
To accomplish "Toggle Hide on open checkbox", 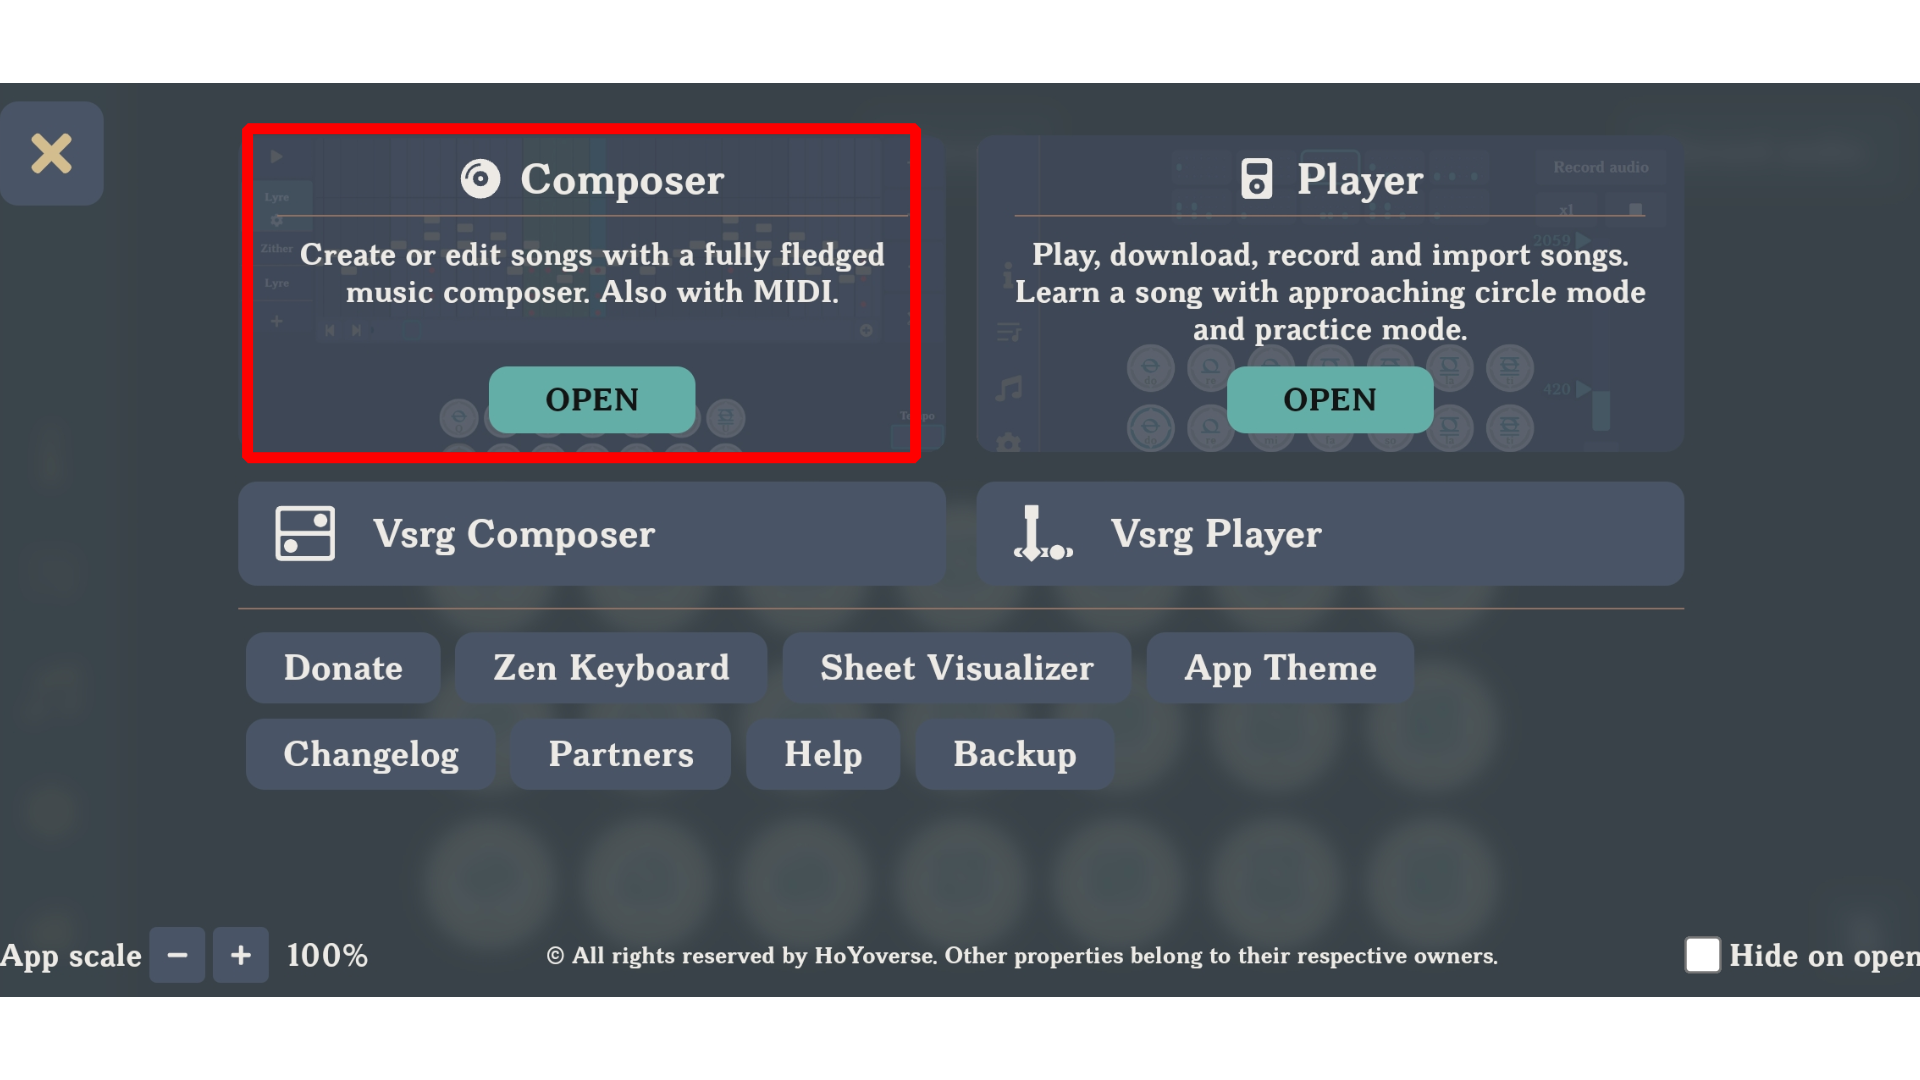I will 1702,955.
